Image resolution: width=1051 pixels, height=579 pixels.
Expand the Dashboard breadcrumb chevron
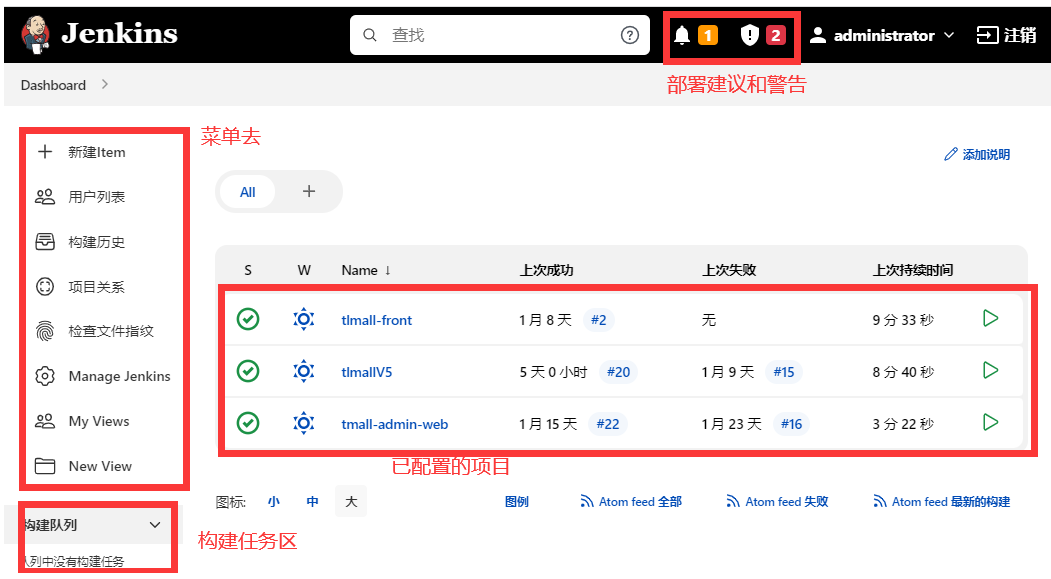click(x=105, y=84)
